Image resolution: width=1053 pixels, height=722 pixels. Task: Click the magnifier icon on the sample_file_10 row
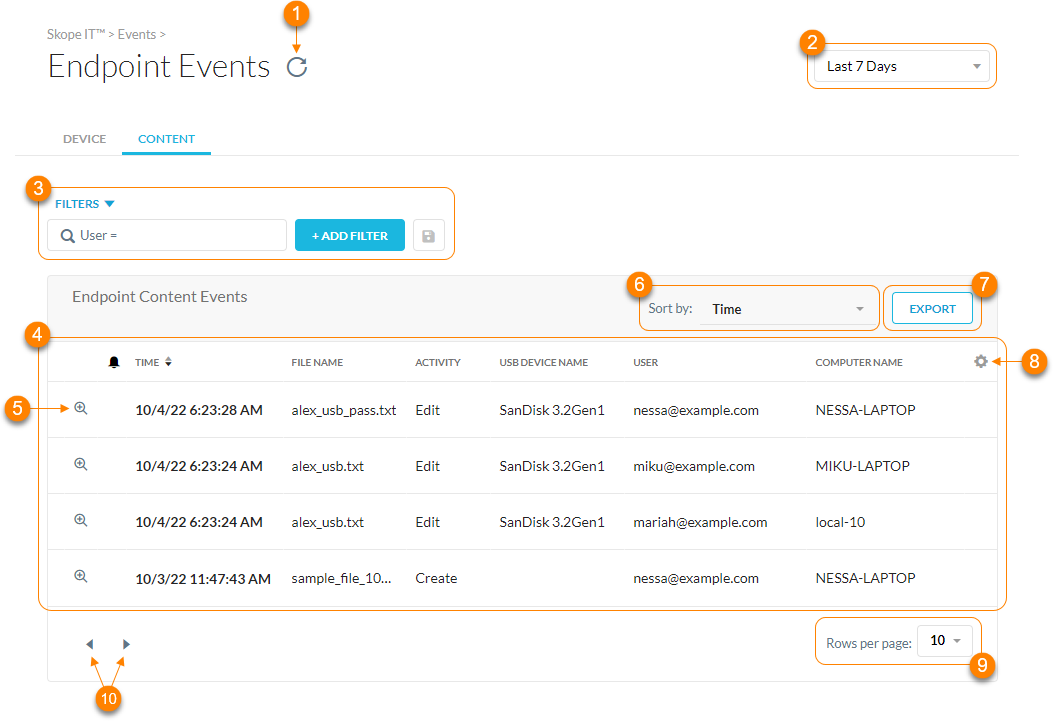[81, 576]
